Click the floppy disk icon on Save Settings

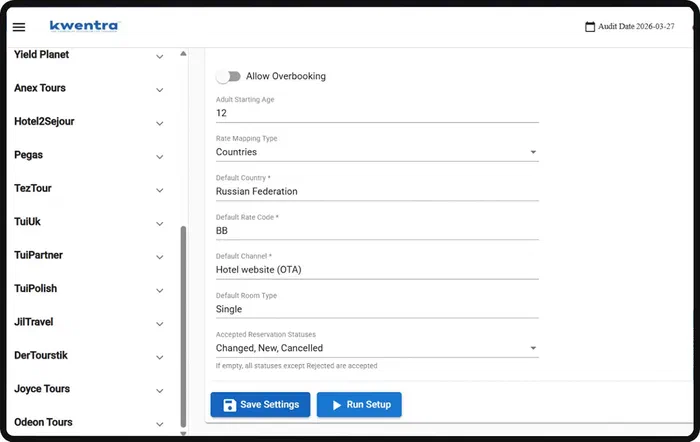click(229, 405)
